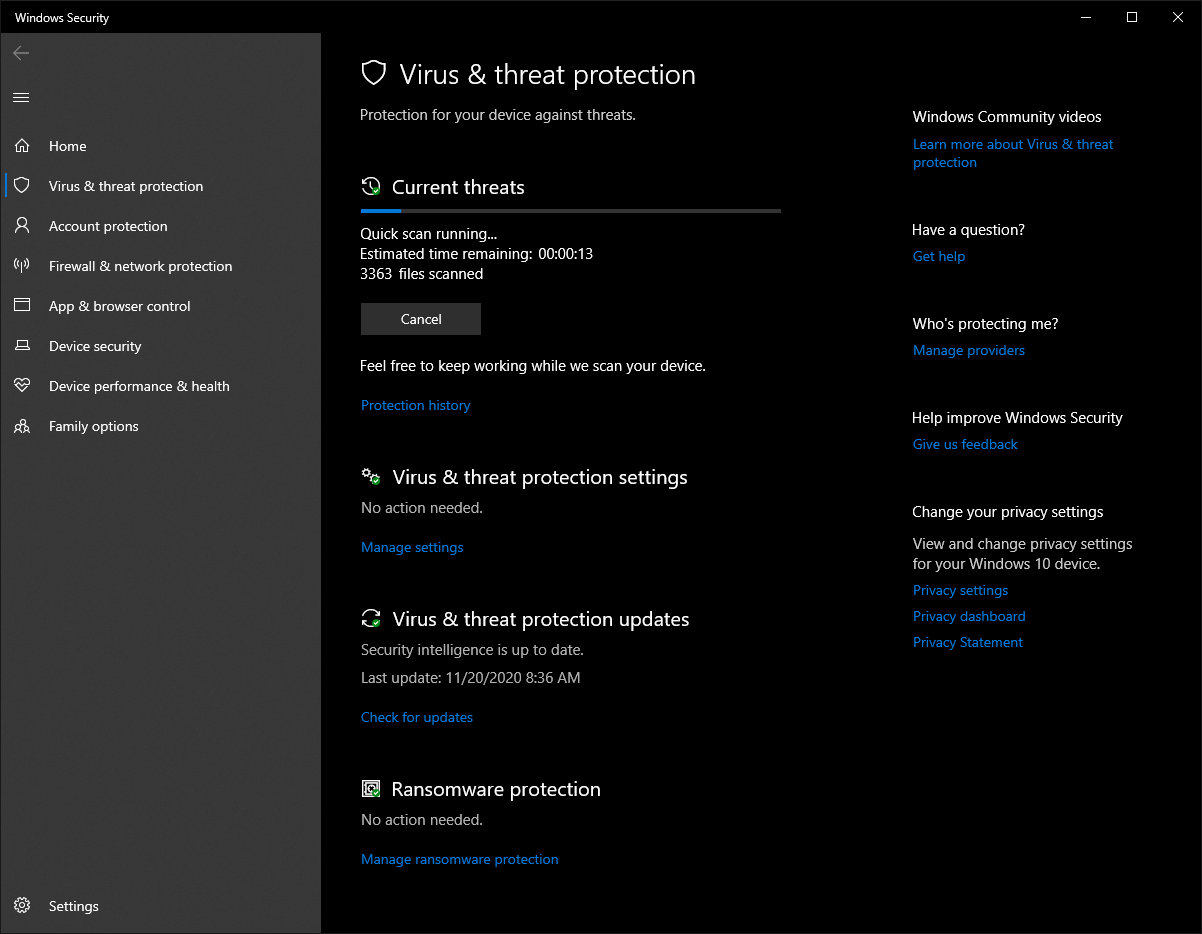Open Family options page
Viewport: 1202px width, 934px height.
tap(160, 426)
